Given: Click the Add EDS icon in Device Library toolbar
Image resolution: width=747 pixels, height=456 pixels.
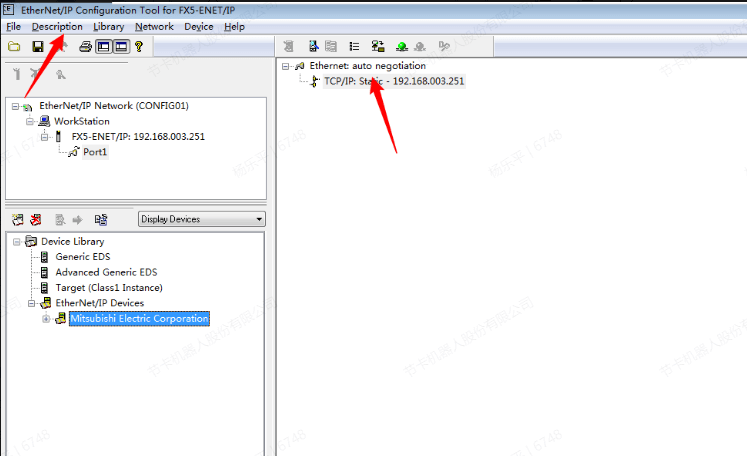Looking at the screenshot, I should tap(18, 219).
